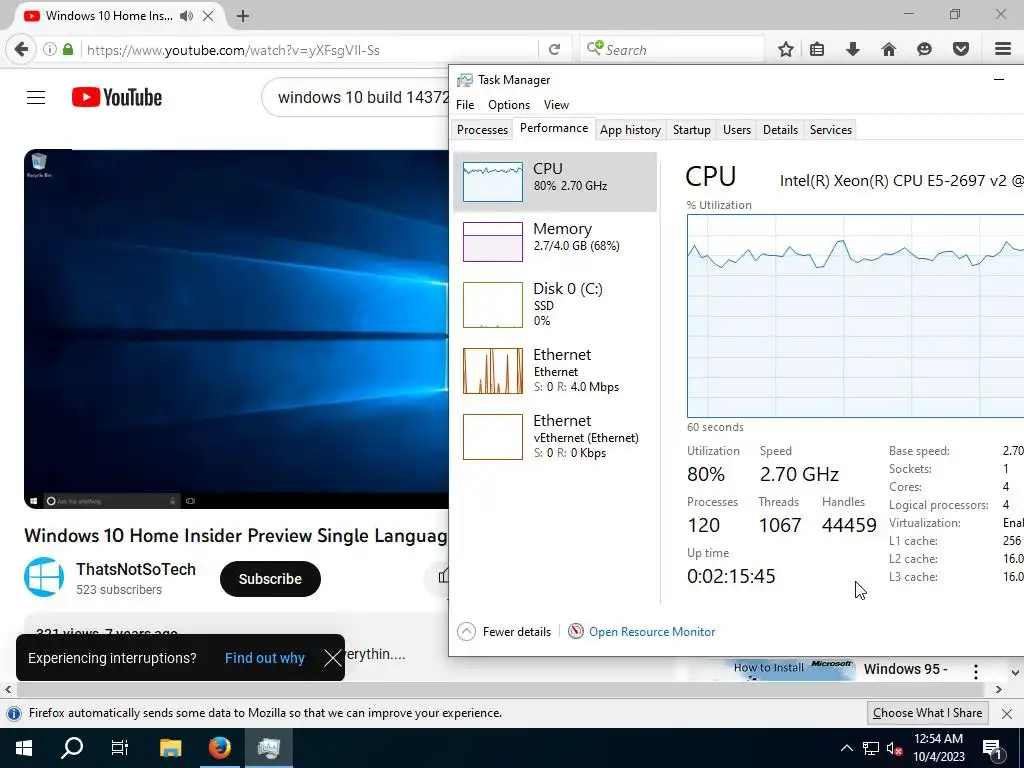Open the taskbar clock and date
Viewport: 1024px width, 768px height.
(938, 748)
